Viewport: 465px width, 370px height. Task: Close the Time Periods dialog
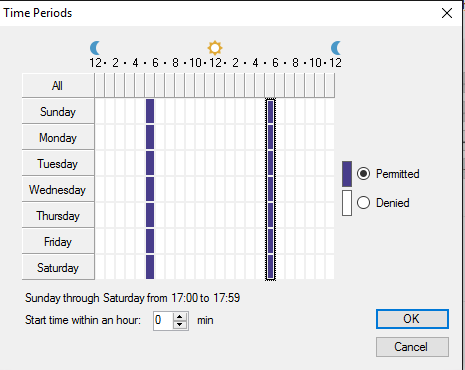pos(447,13)
